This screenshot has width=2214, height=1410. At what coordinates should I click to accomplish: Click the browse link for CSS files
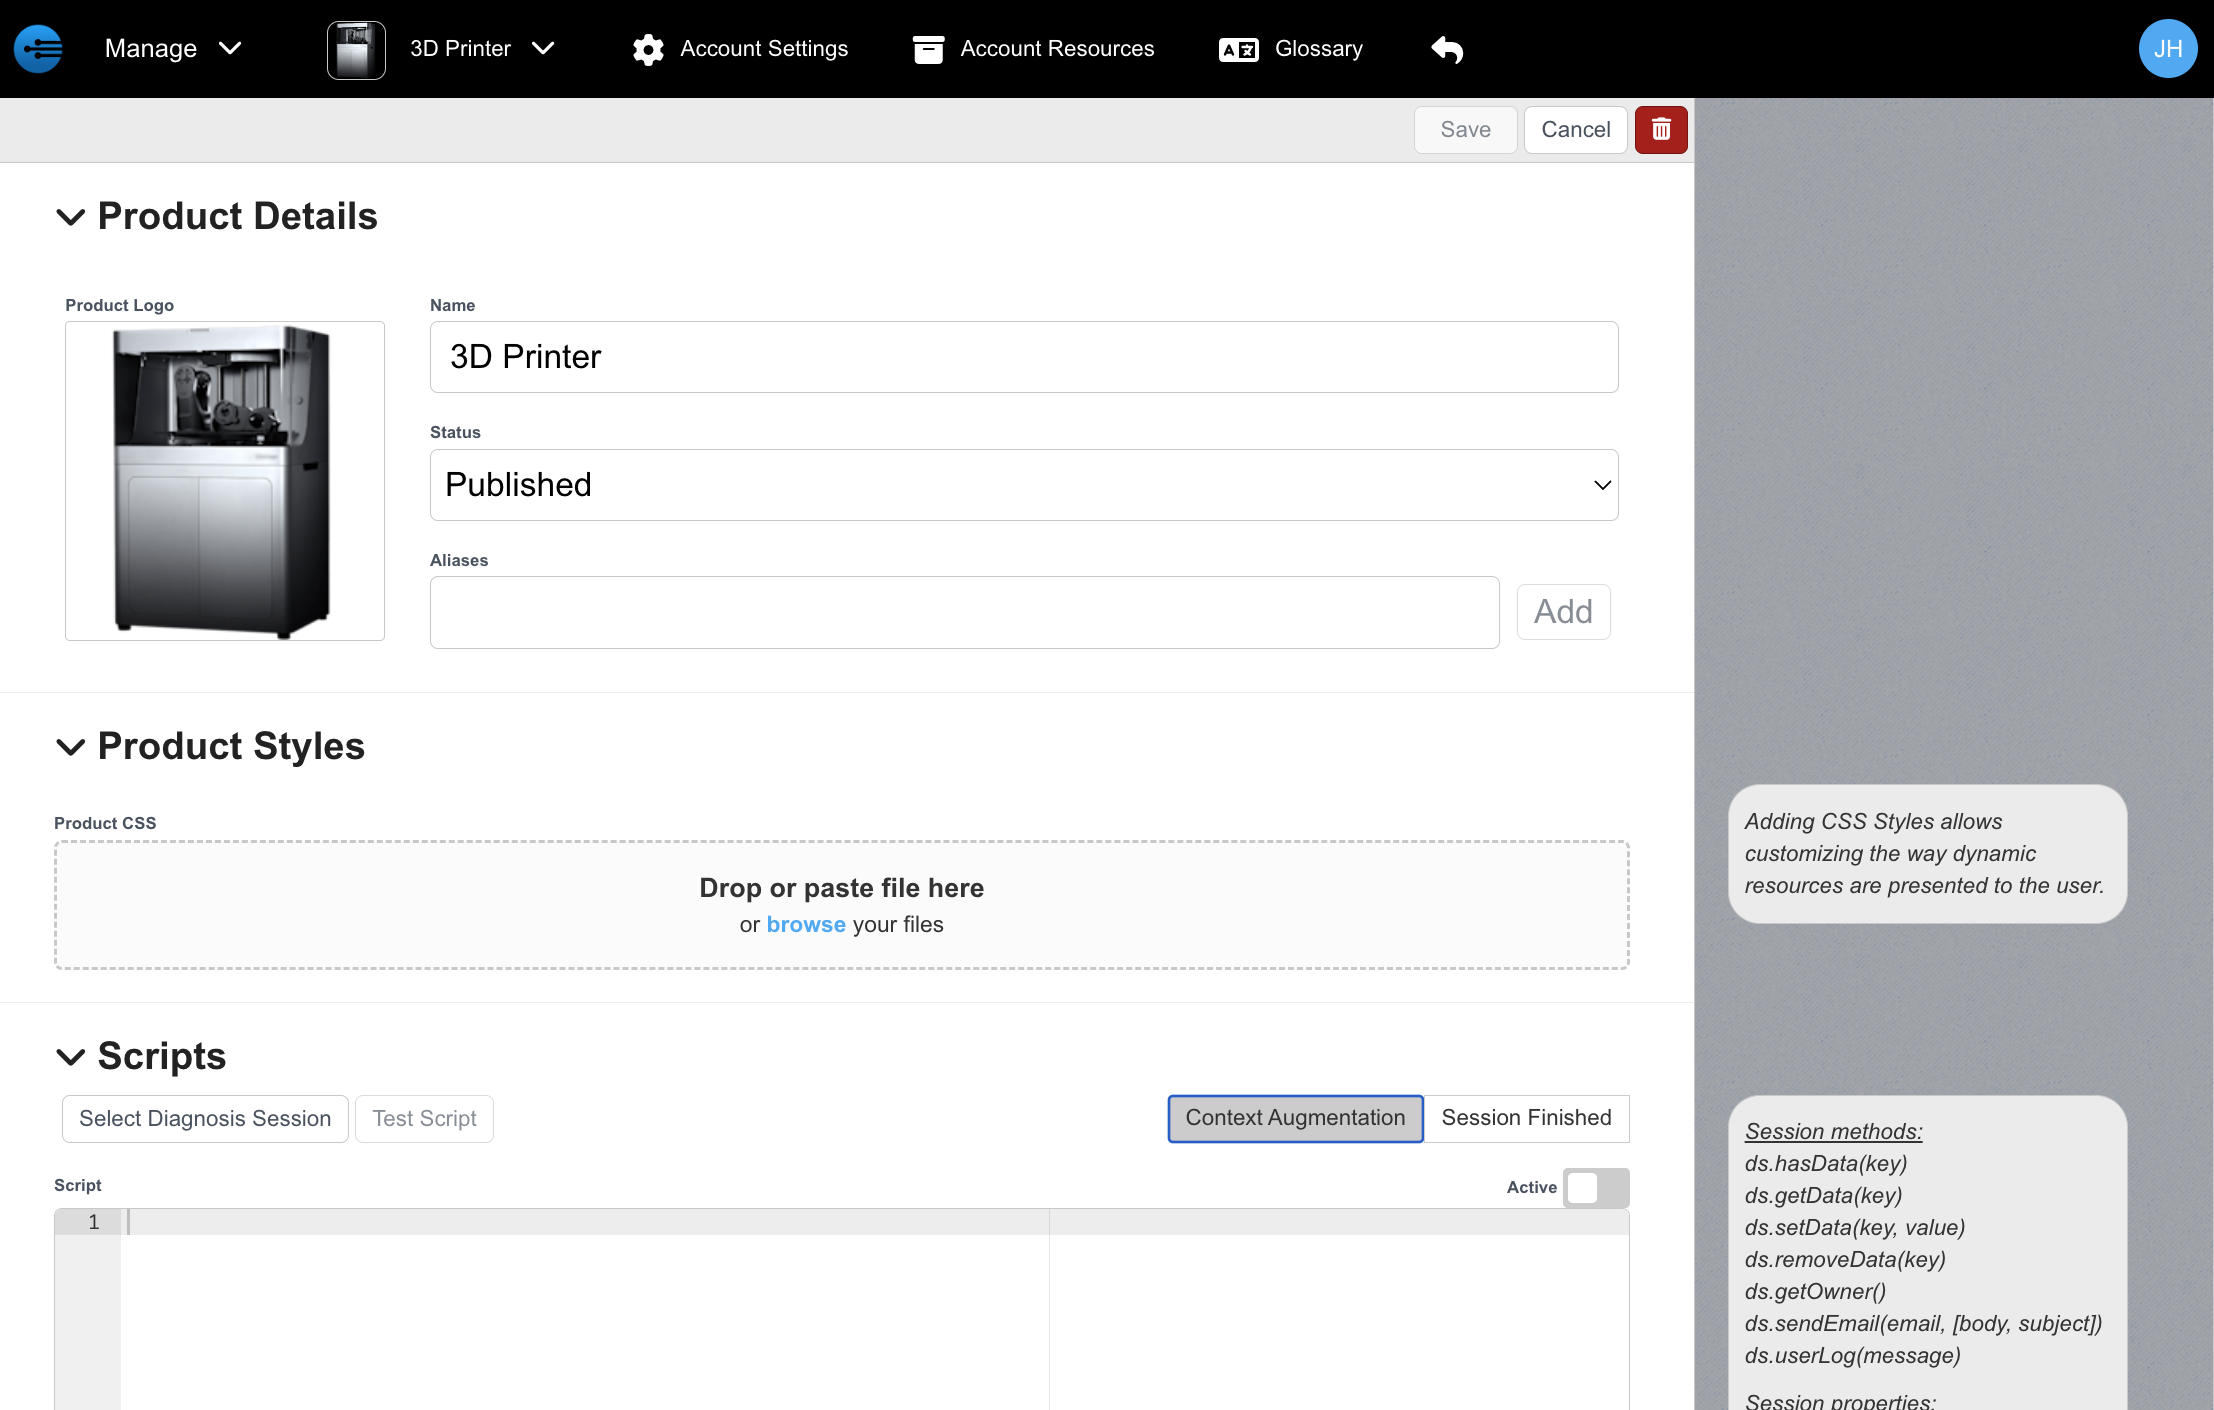tap(805, 925)
